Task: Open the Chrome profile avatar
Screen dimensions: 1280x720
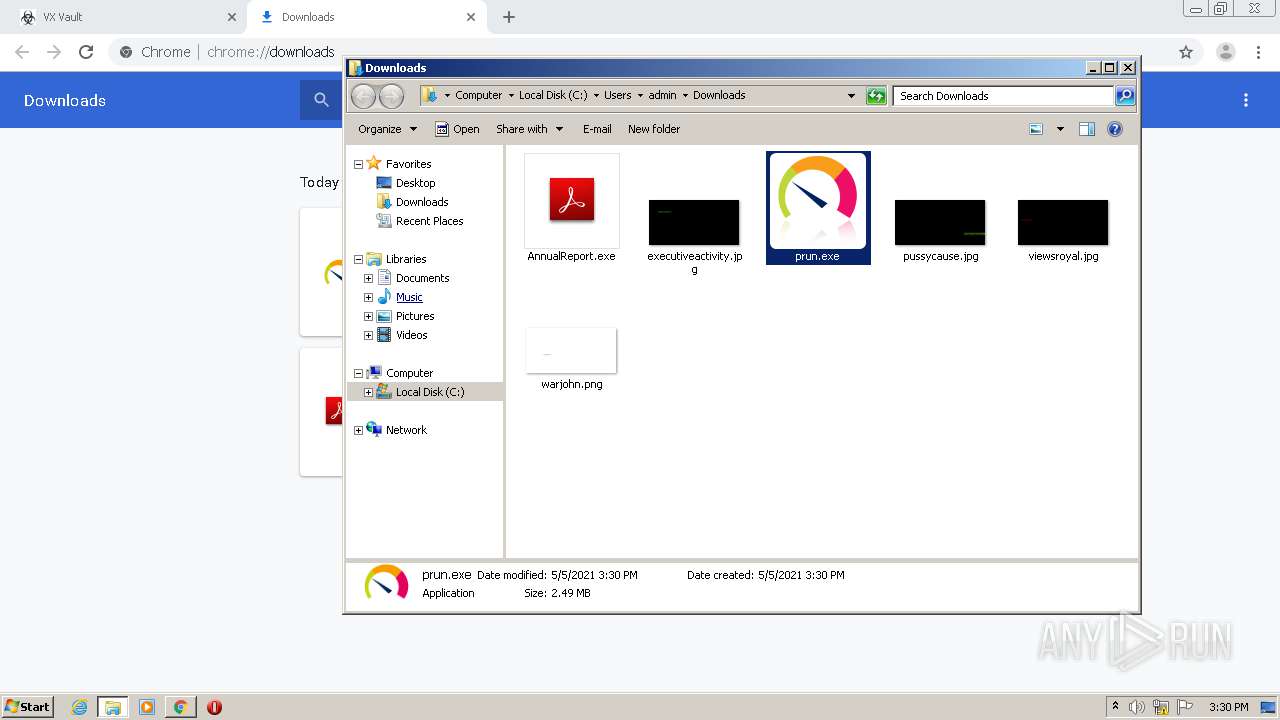Action: (x=1225, y=52)
